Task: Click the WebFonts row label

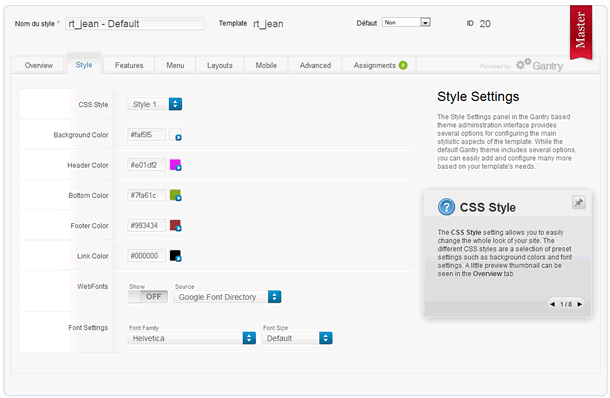Action: (92, 286)
